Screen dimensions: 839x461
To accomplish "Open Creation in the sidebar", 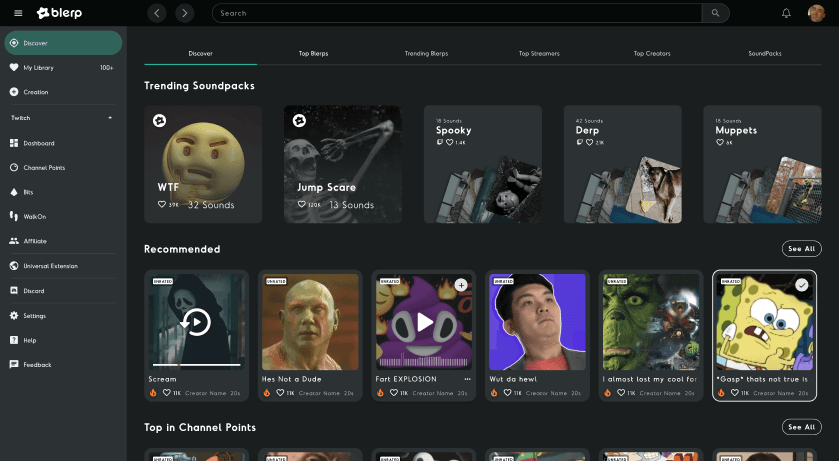I will click(63, 92).
